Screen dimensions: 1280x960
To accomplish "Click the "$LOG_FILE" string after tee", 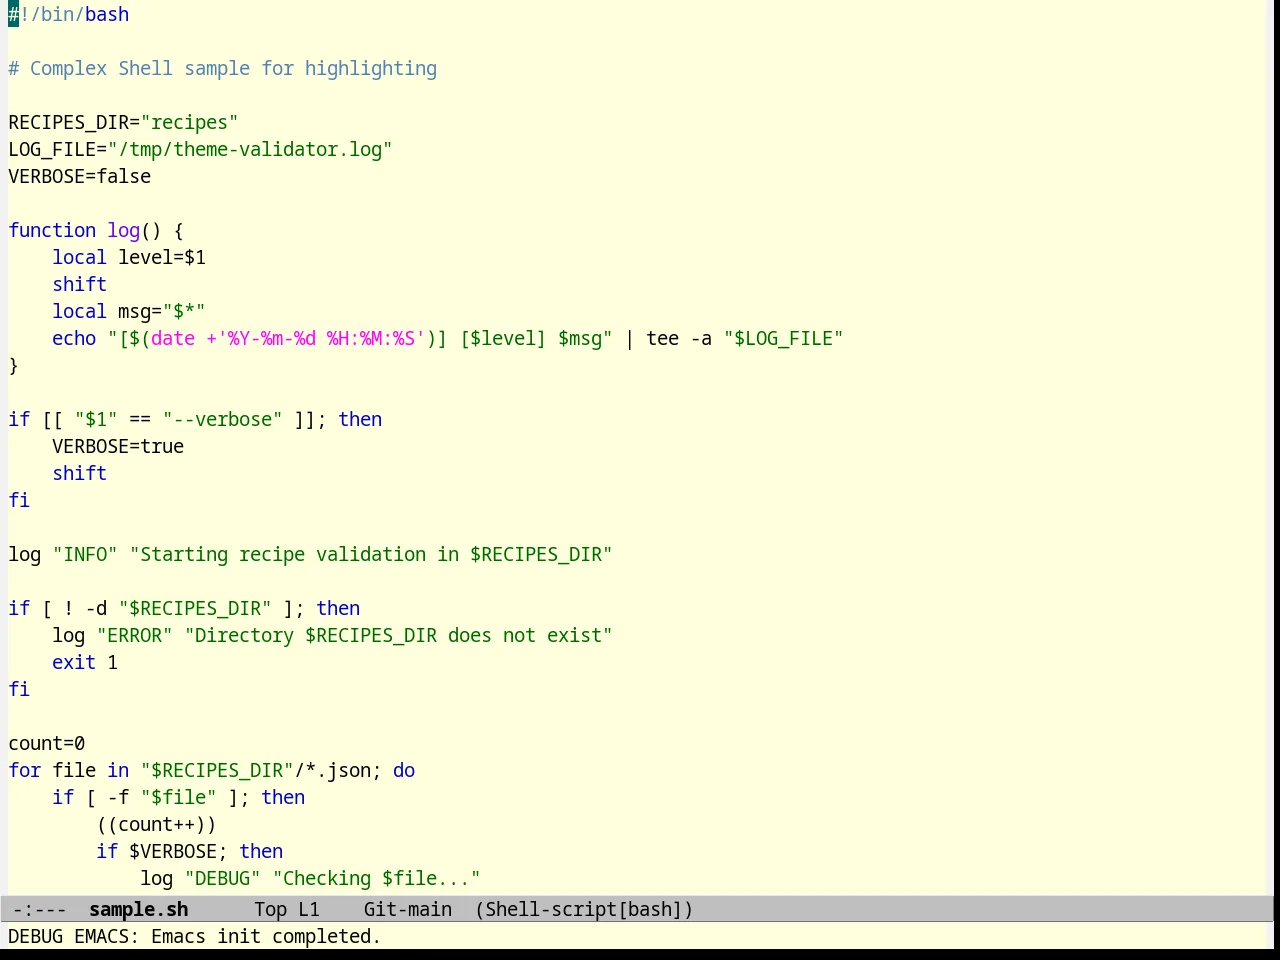I will 784,338.
